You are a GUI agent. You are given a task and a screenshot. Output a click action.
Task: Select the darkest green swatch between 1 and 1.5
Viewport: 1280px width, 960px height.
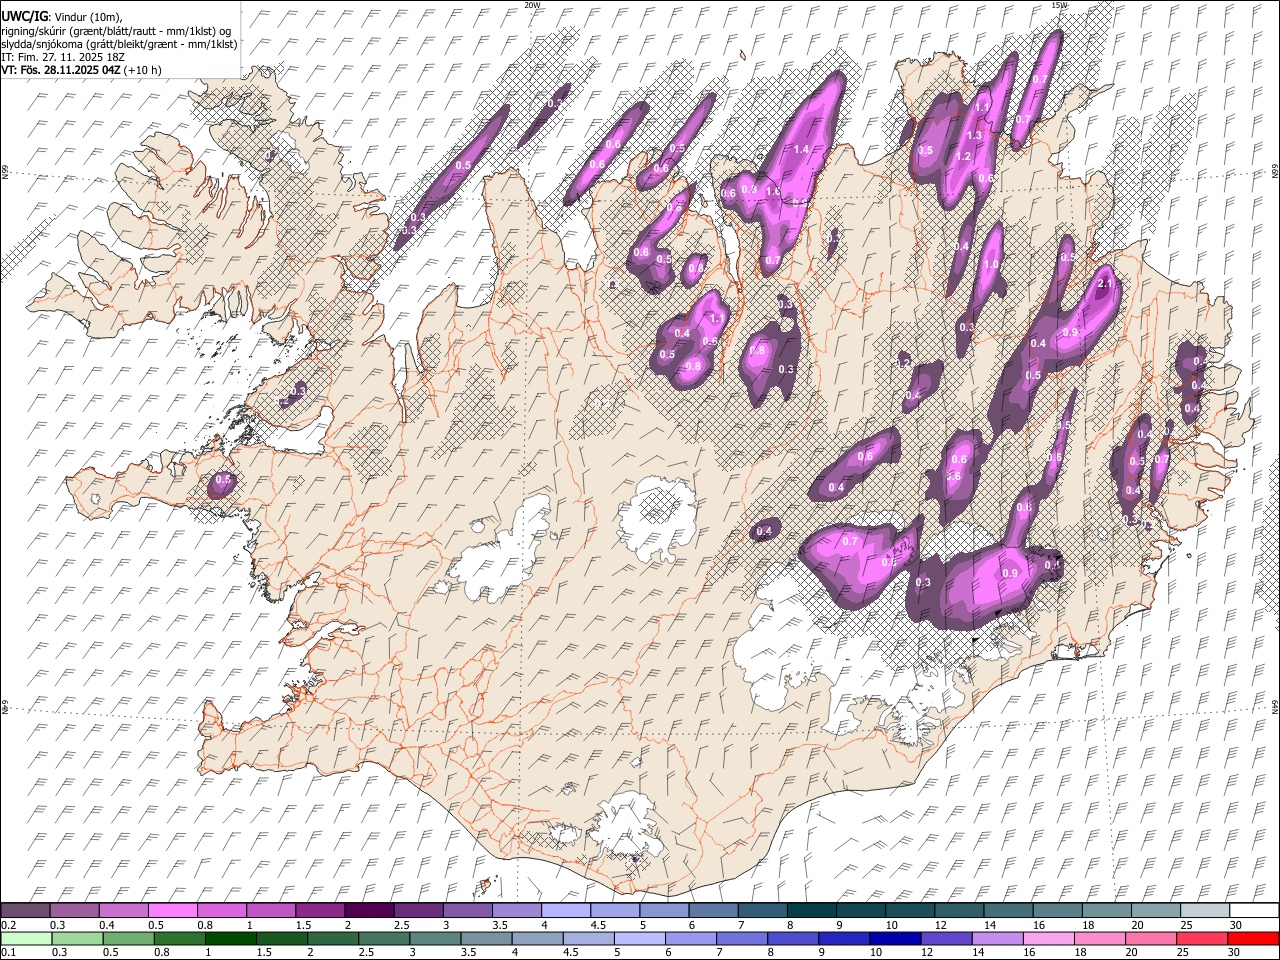point(230,938)
